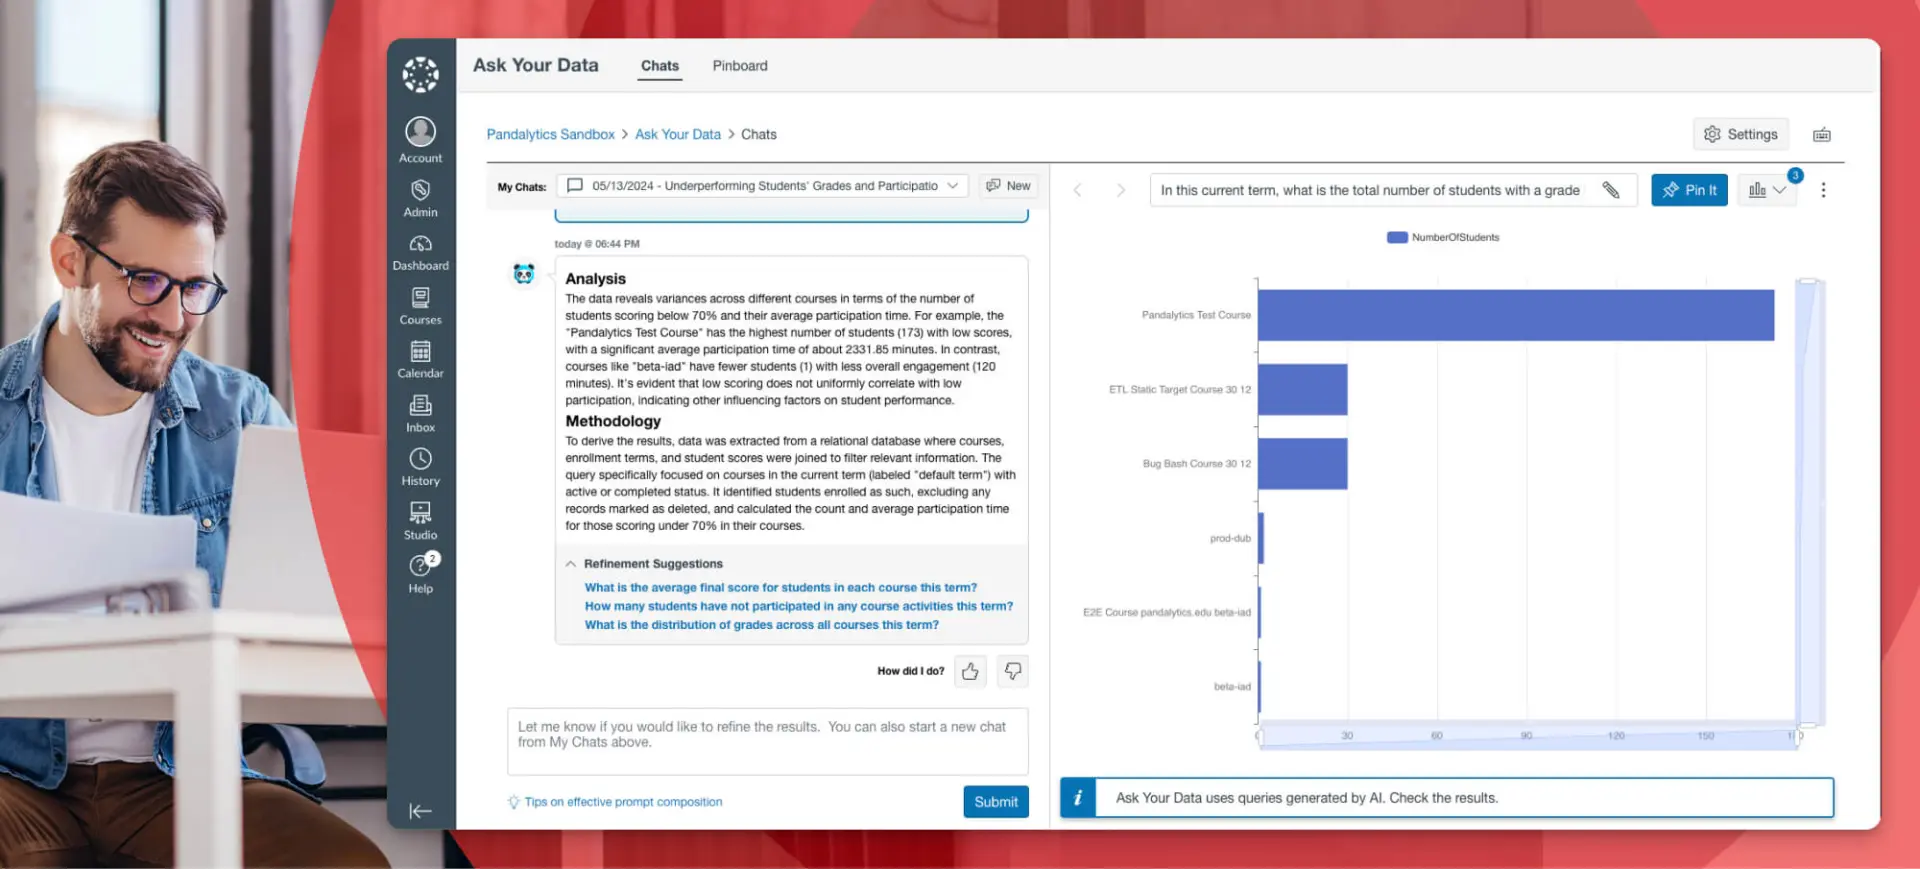Toggle the NumberOfStudents legend series

click(x=1443, y=238)
